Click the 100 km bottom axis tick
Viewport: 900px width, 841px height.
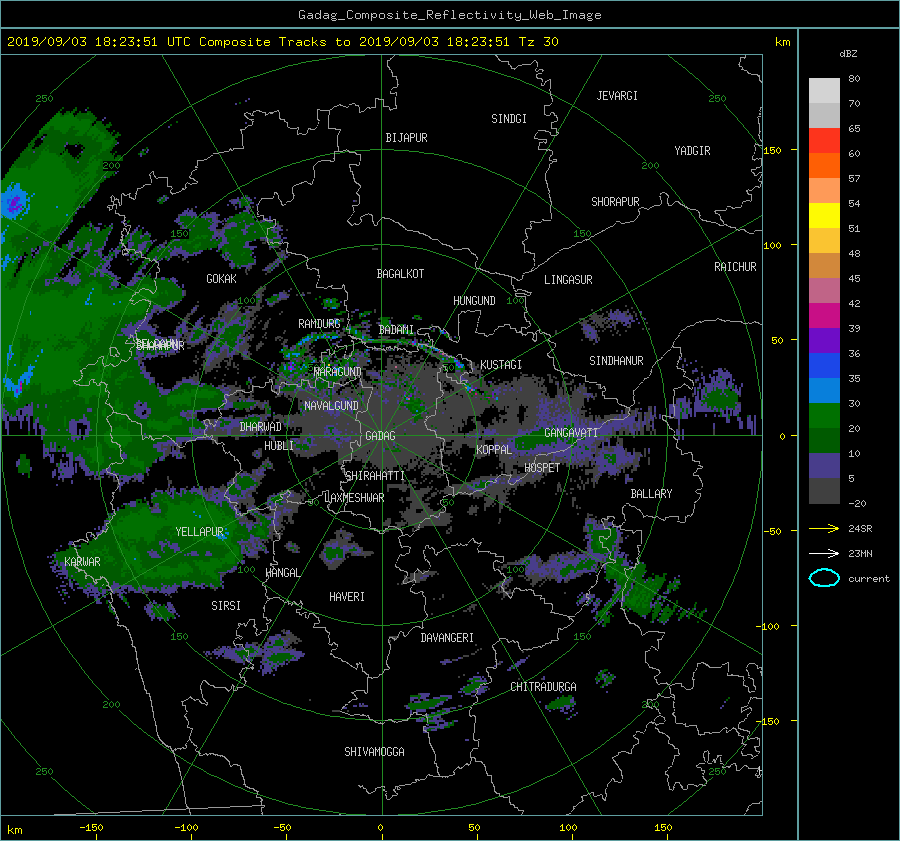[568, 828]
